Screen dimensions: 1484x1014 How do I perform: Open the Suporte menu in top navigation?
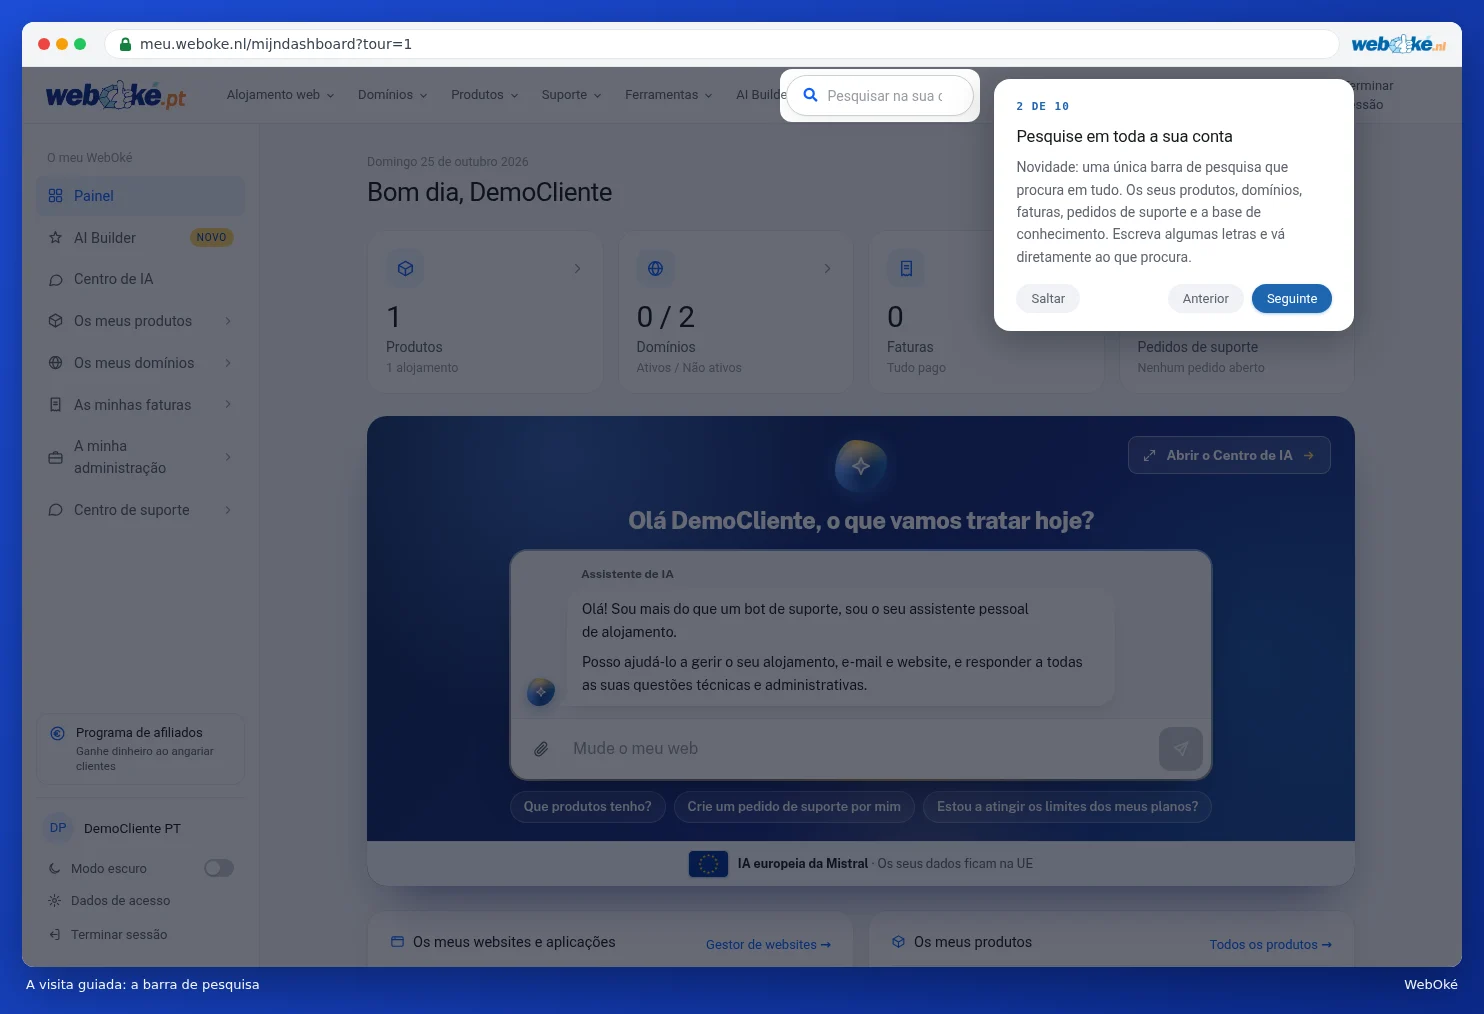(x=572, y=95)
